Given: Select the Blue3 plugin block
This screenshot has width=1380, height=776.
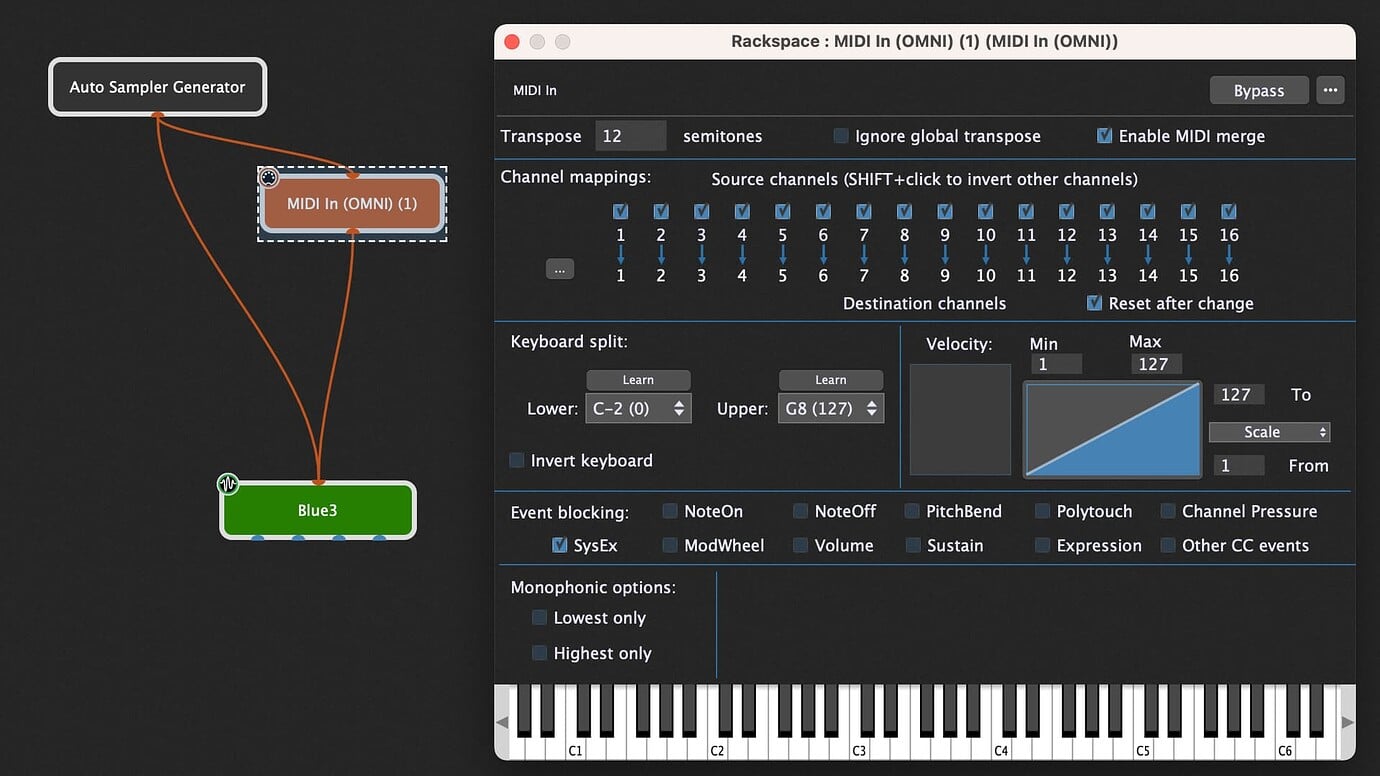Looking at the screenshot, I should (318, 510).
